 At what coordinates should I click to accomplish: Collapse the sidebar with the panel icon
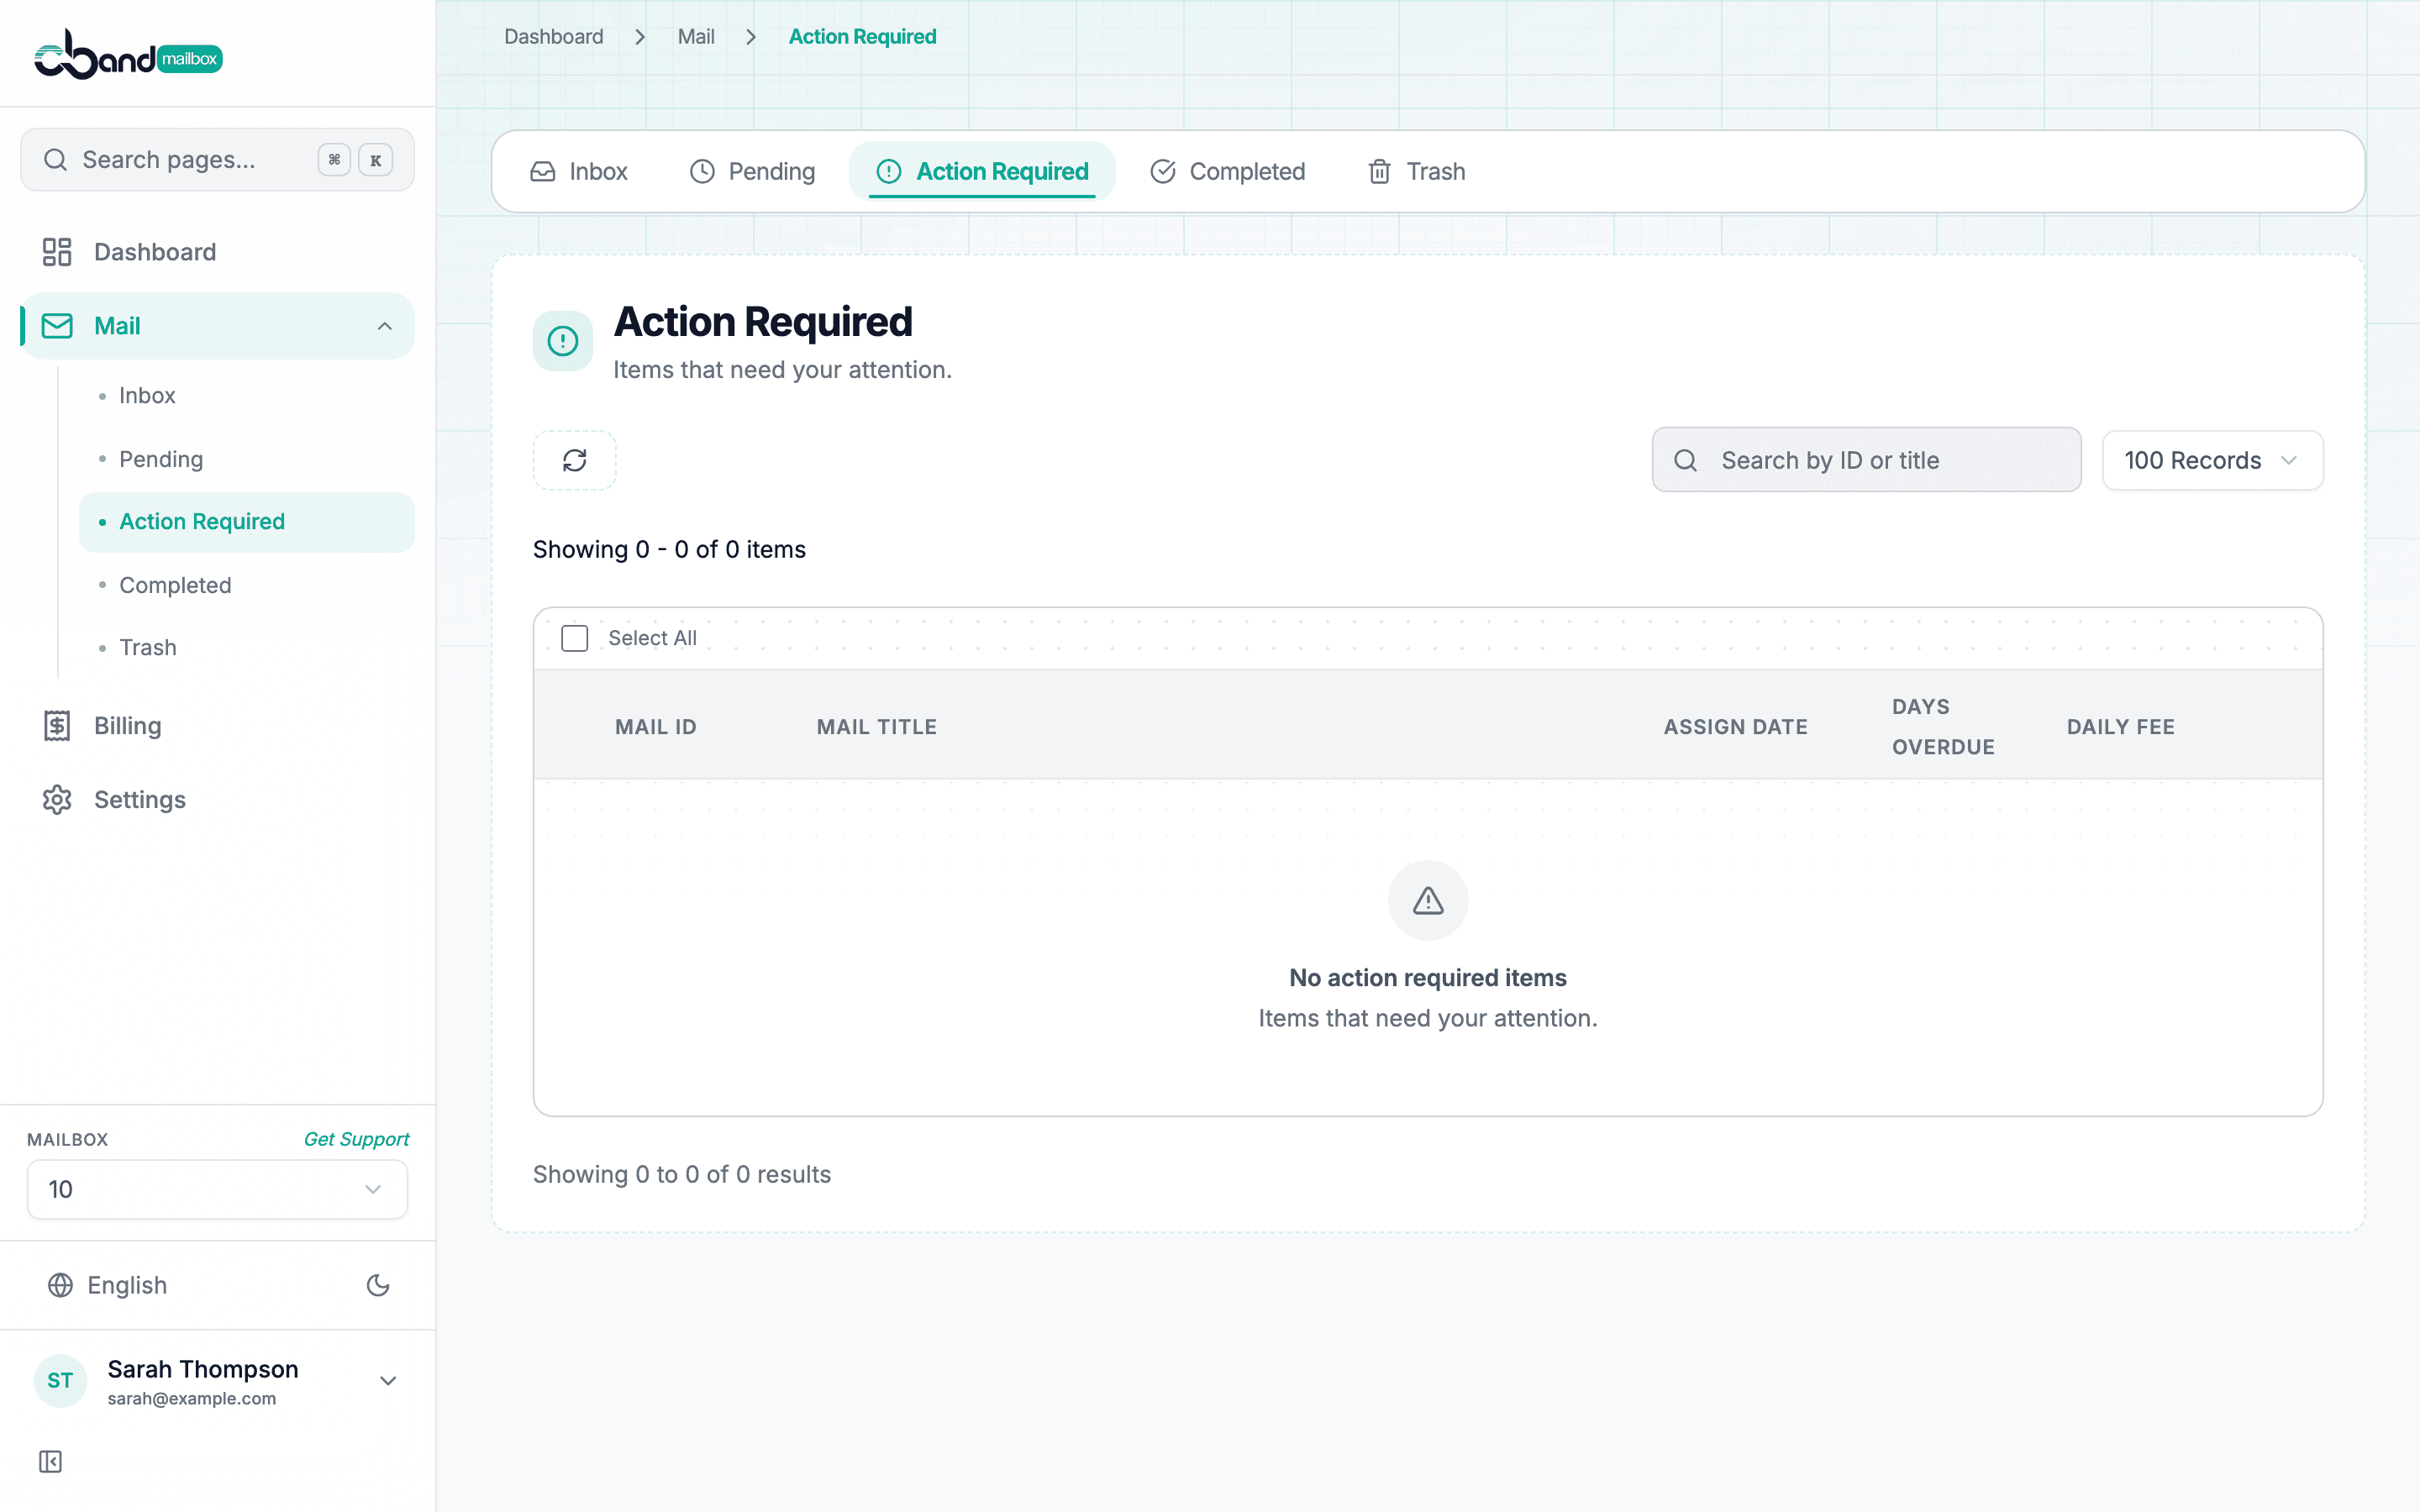(50, 1462)
